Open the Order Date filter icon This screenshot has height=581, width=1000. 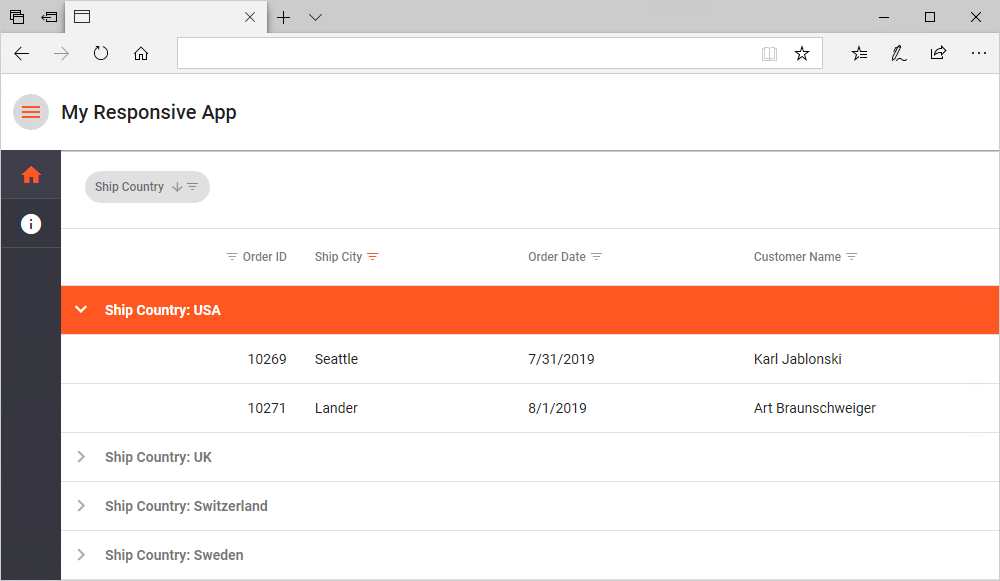click(x=597, y=257)
